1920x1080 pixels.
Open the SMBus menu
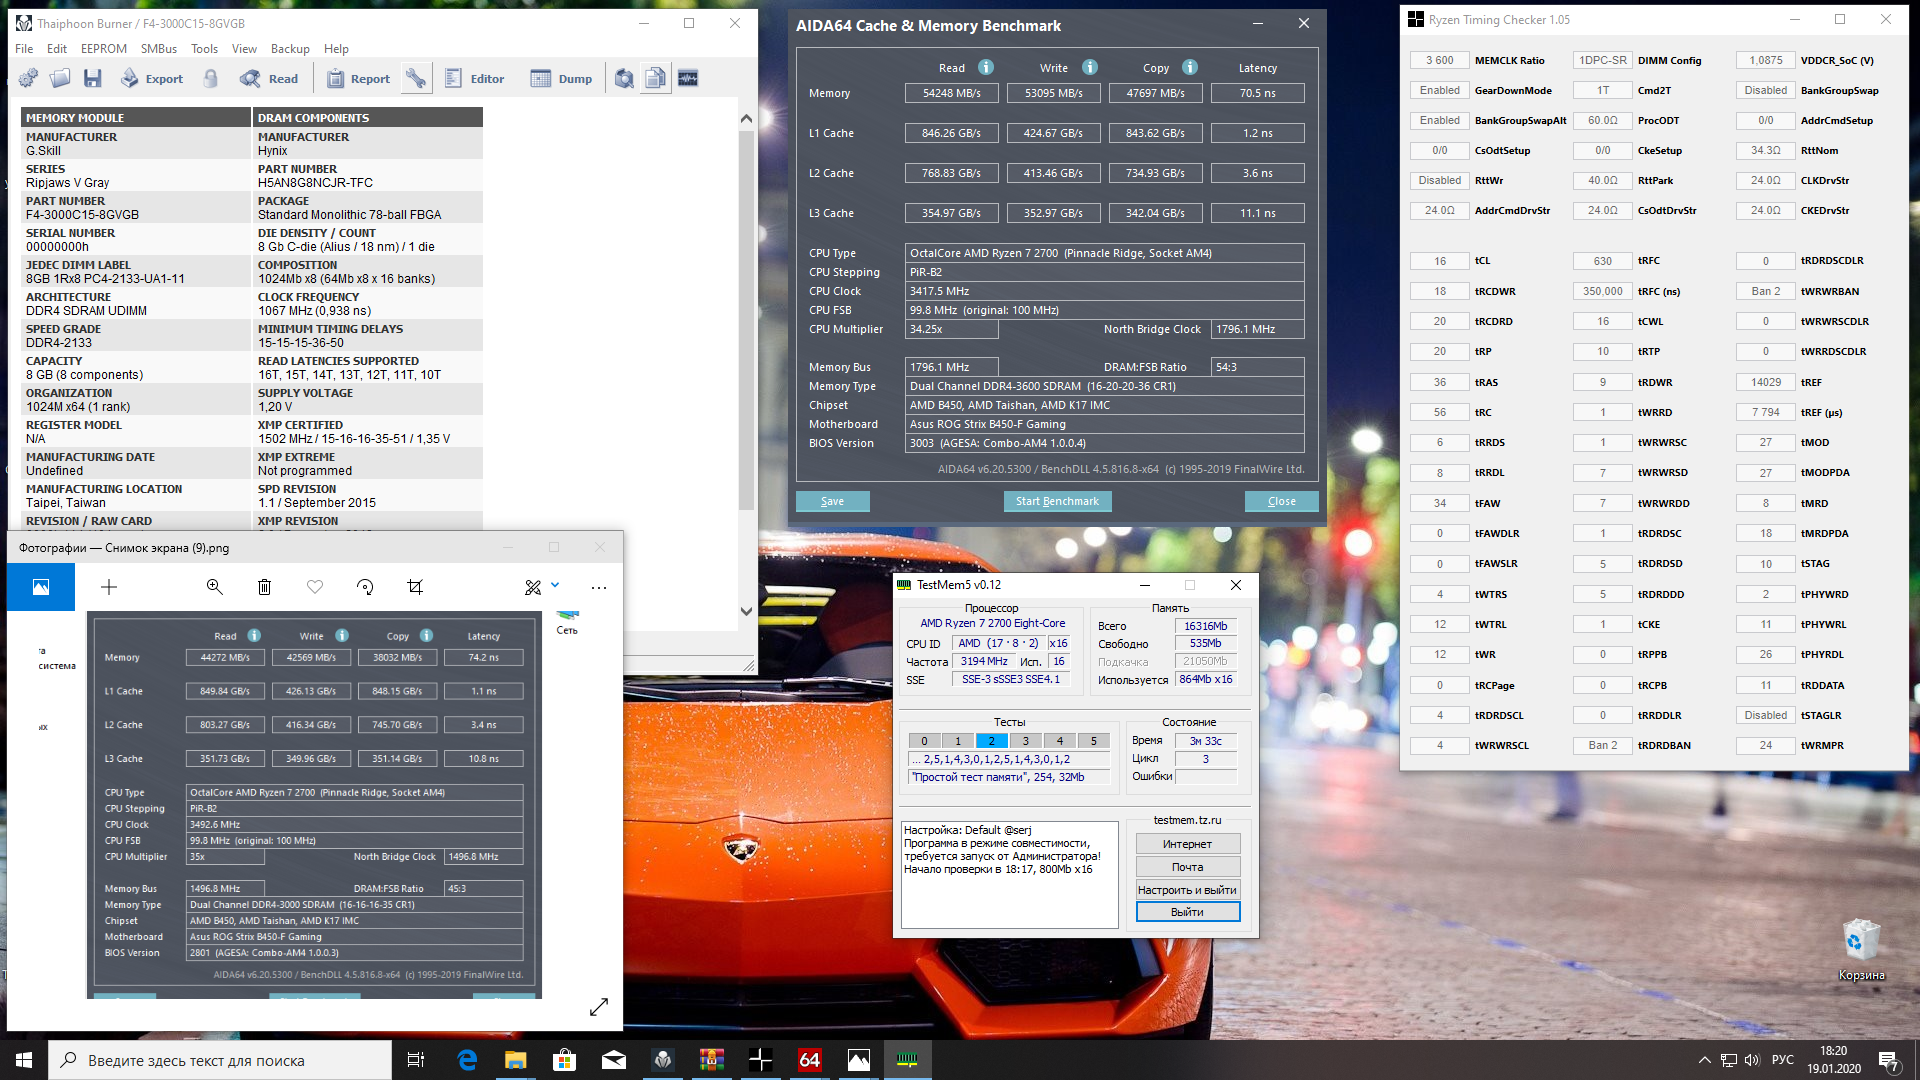(x=159, y=48)
